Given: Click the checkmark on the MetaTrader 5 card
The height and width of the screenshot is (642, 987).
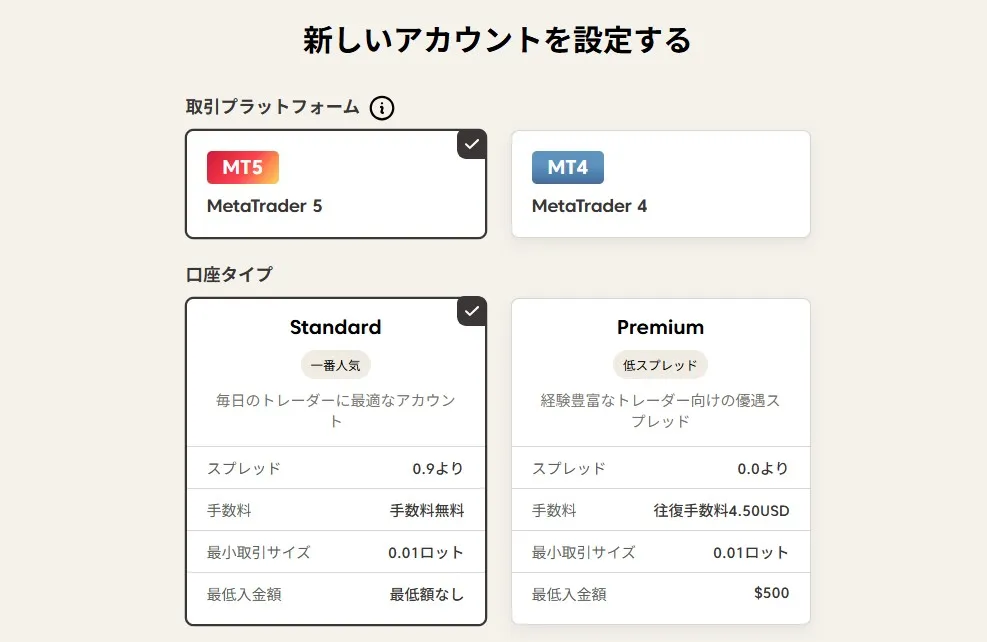Looking at the screenshot, I should [x=470, y=144].
